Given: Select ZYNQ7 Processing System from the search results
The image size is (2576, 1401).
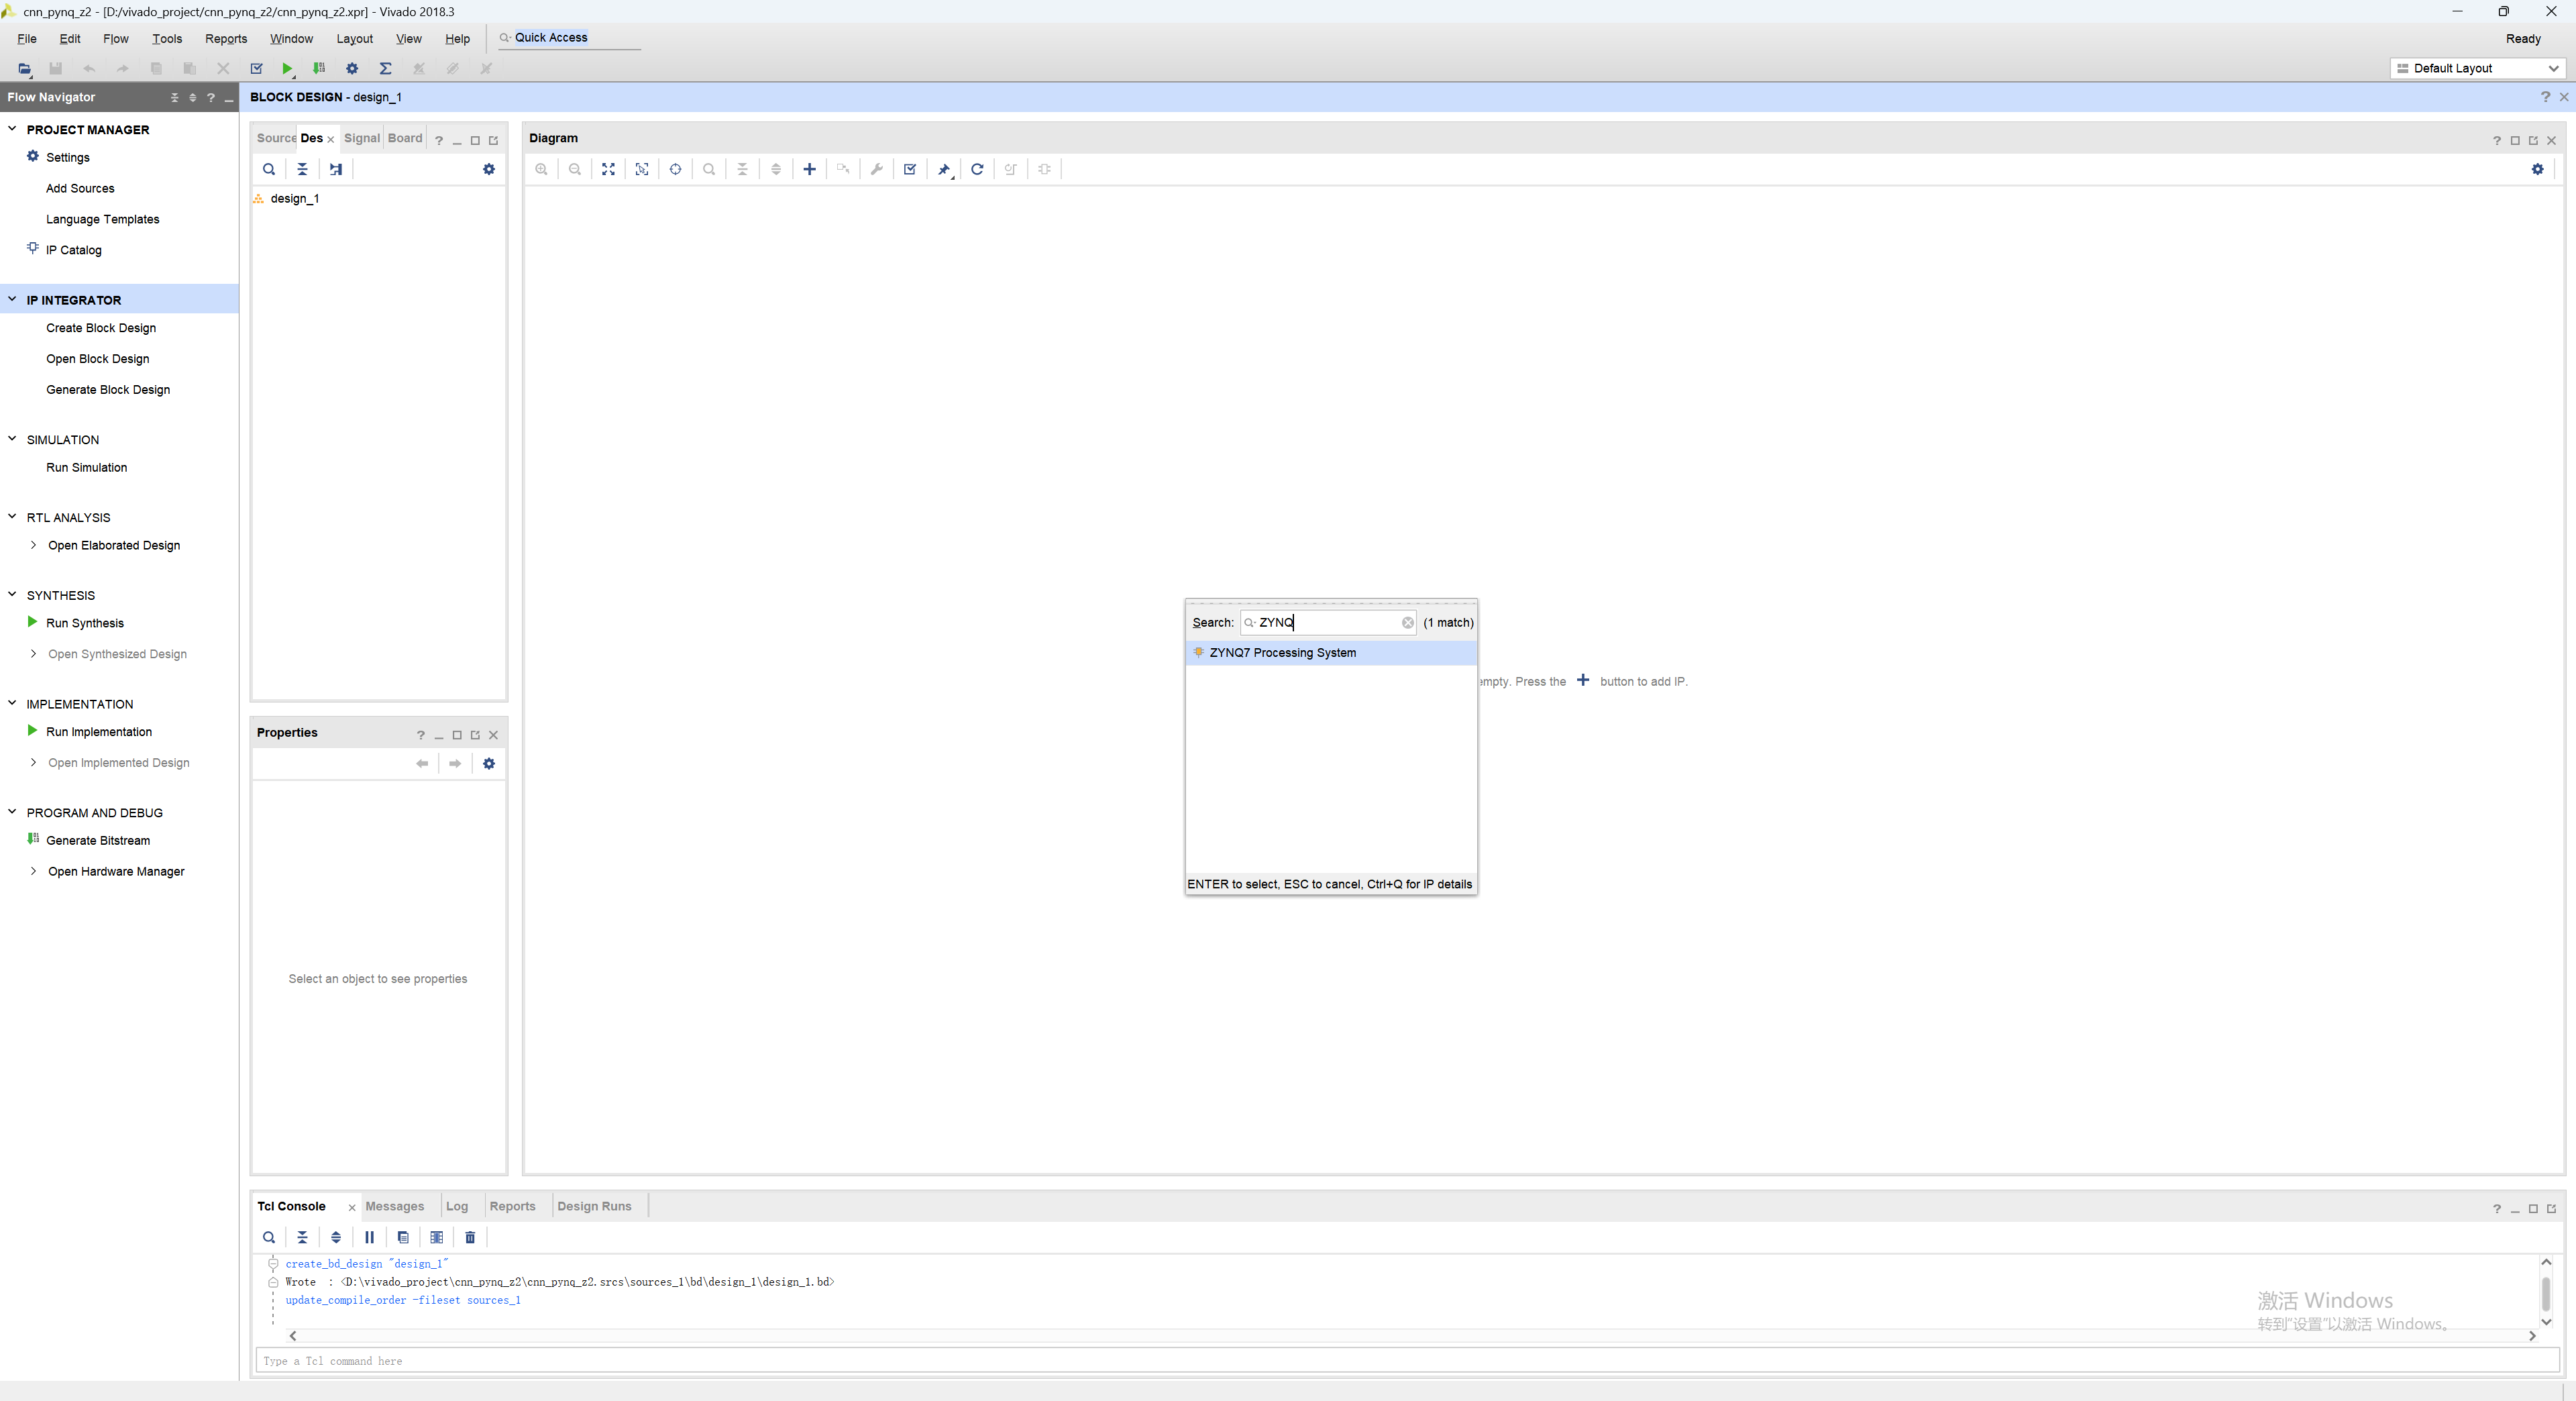Looking at the screenshot, I should pyautogui.click(x=1282, y=652).
